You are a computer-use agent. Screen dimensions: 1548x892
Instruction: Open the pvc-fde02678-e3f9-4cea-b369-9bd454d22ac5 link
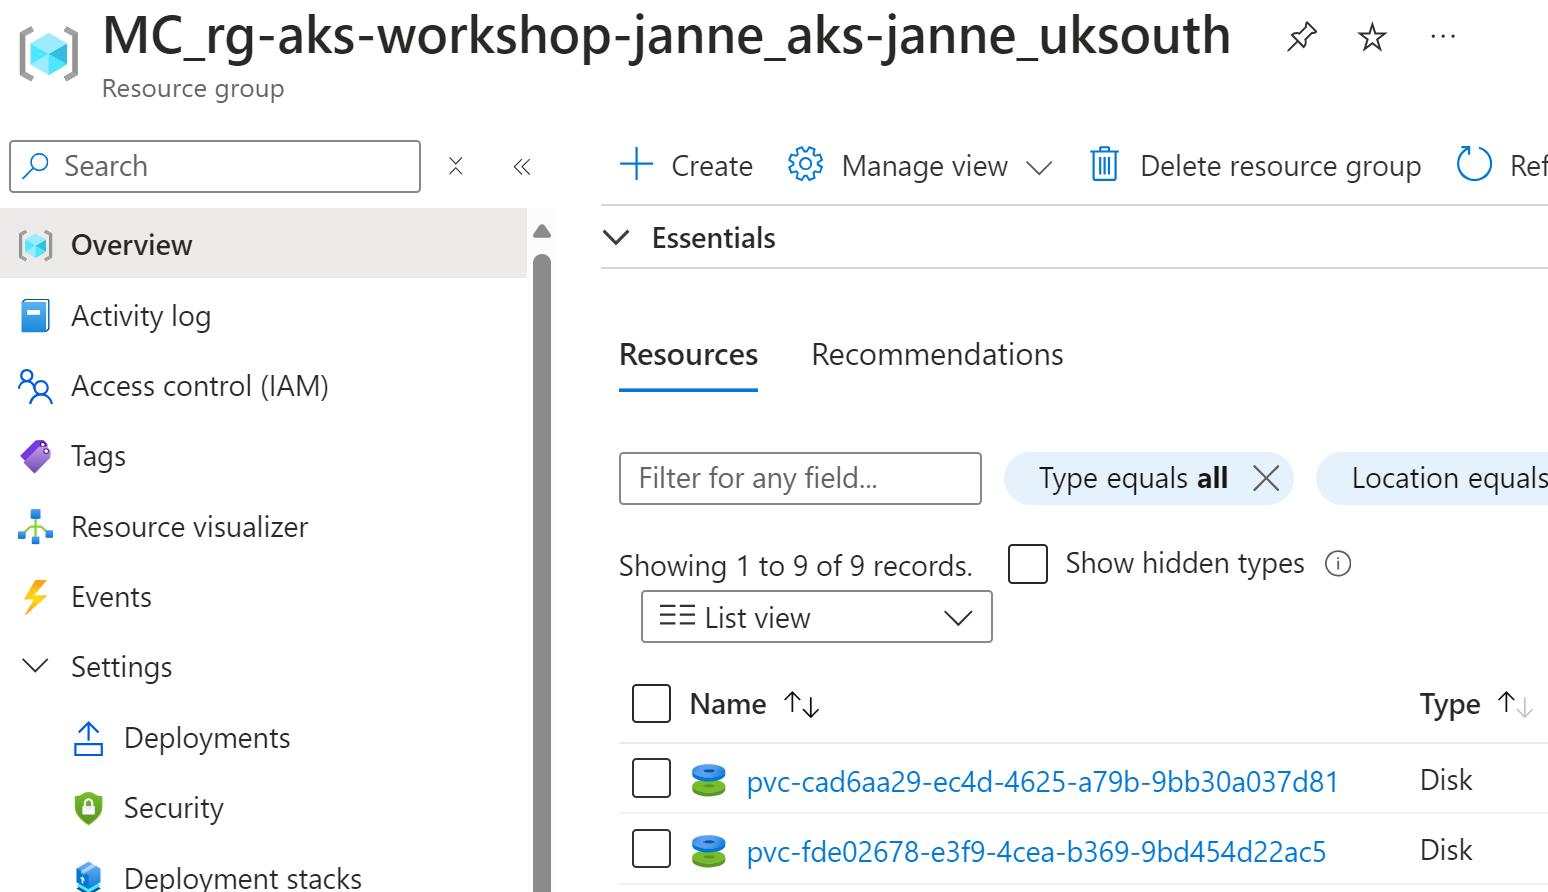(x=1036, y=851)
